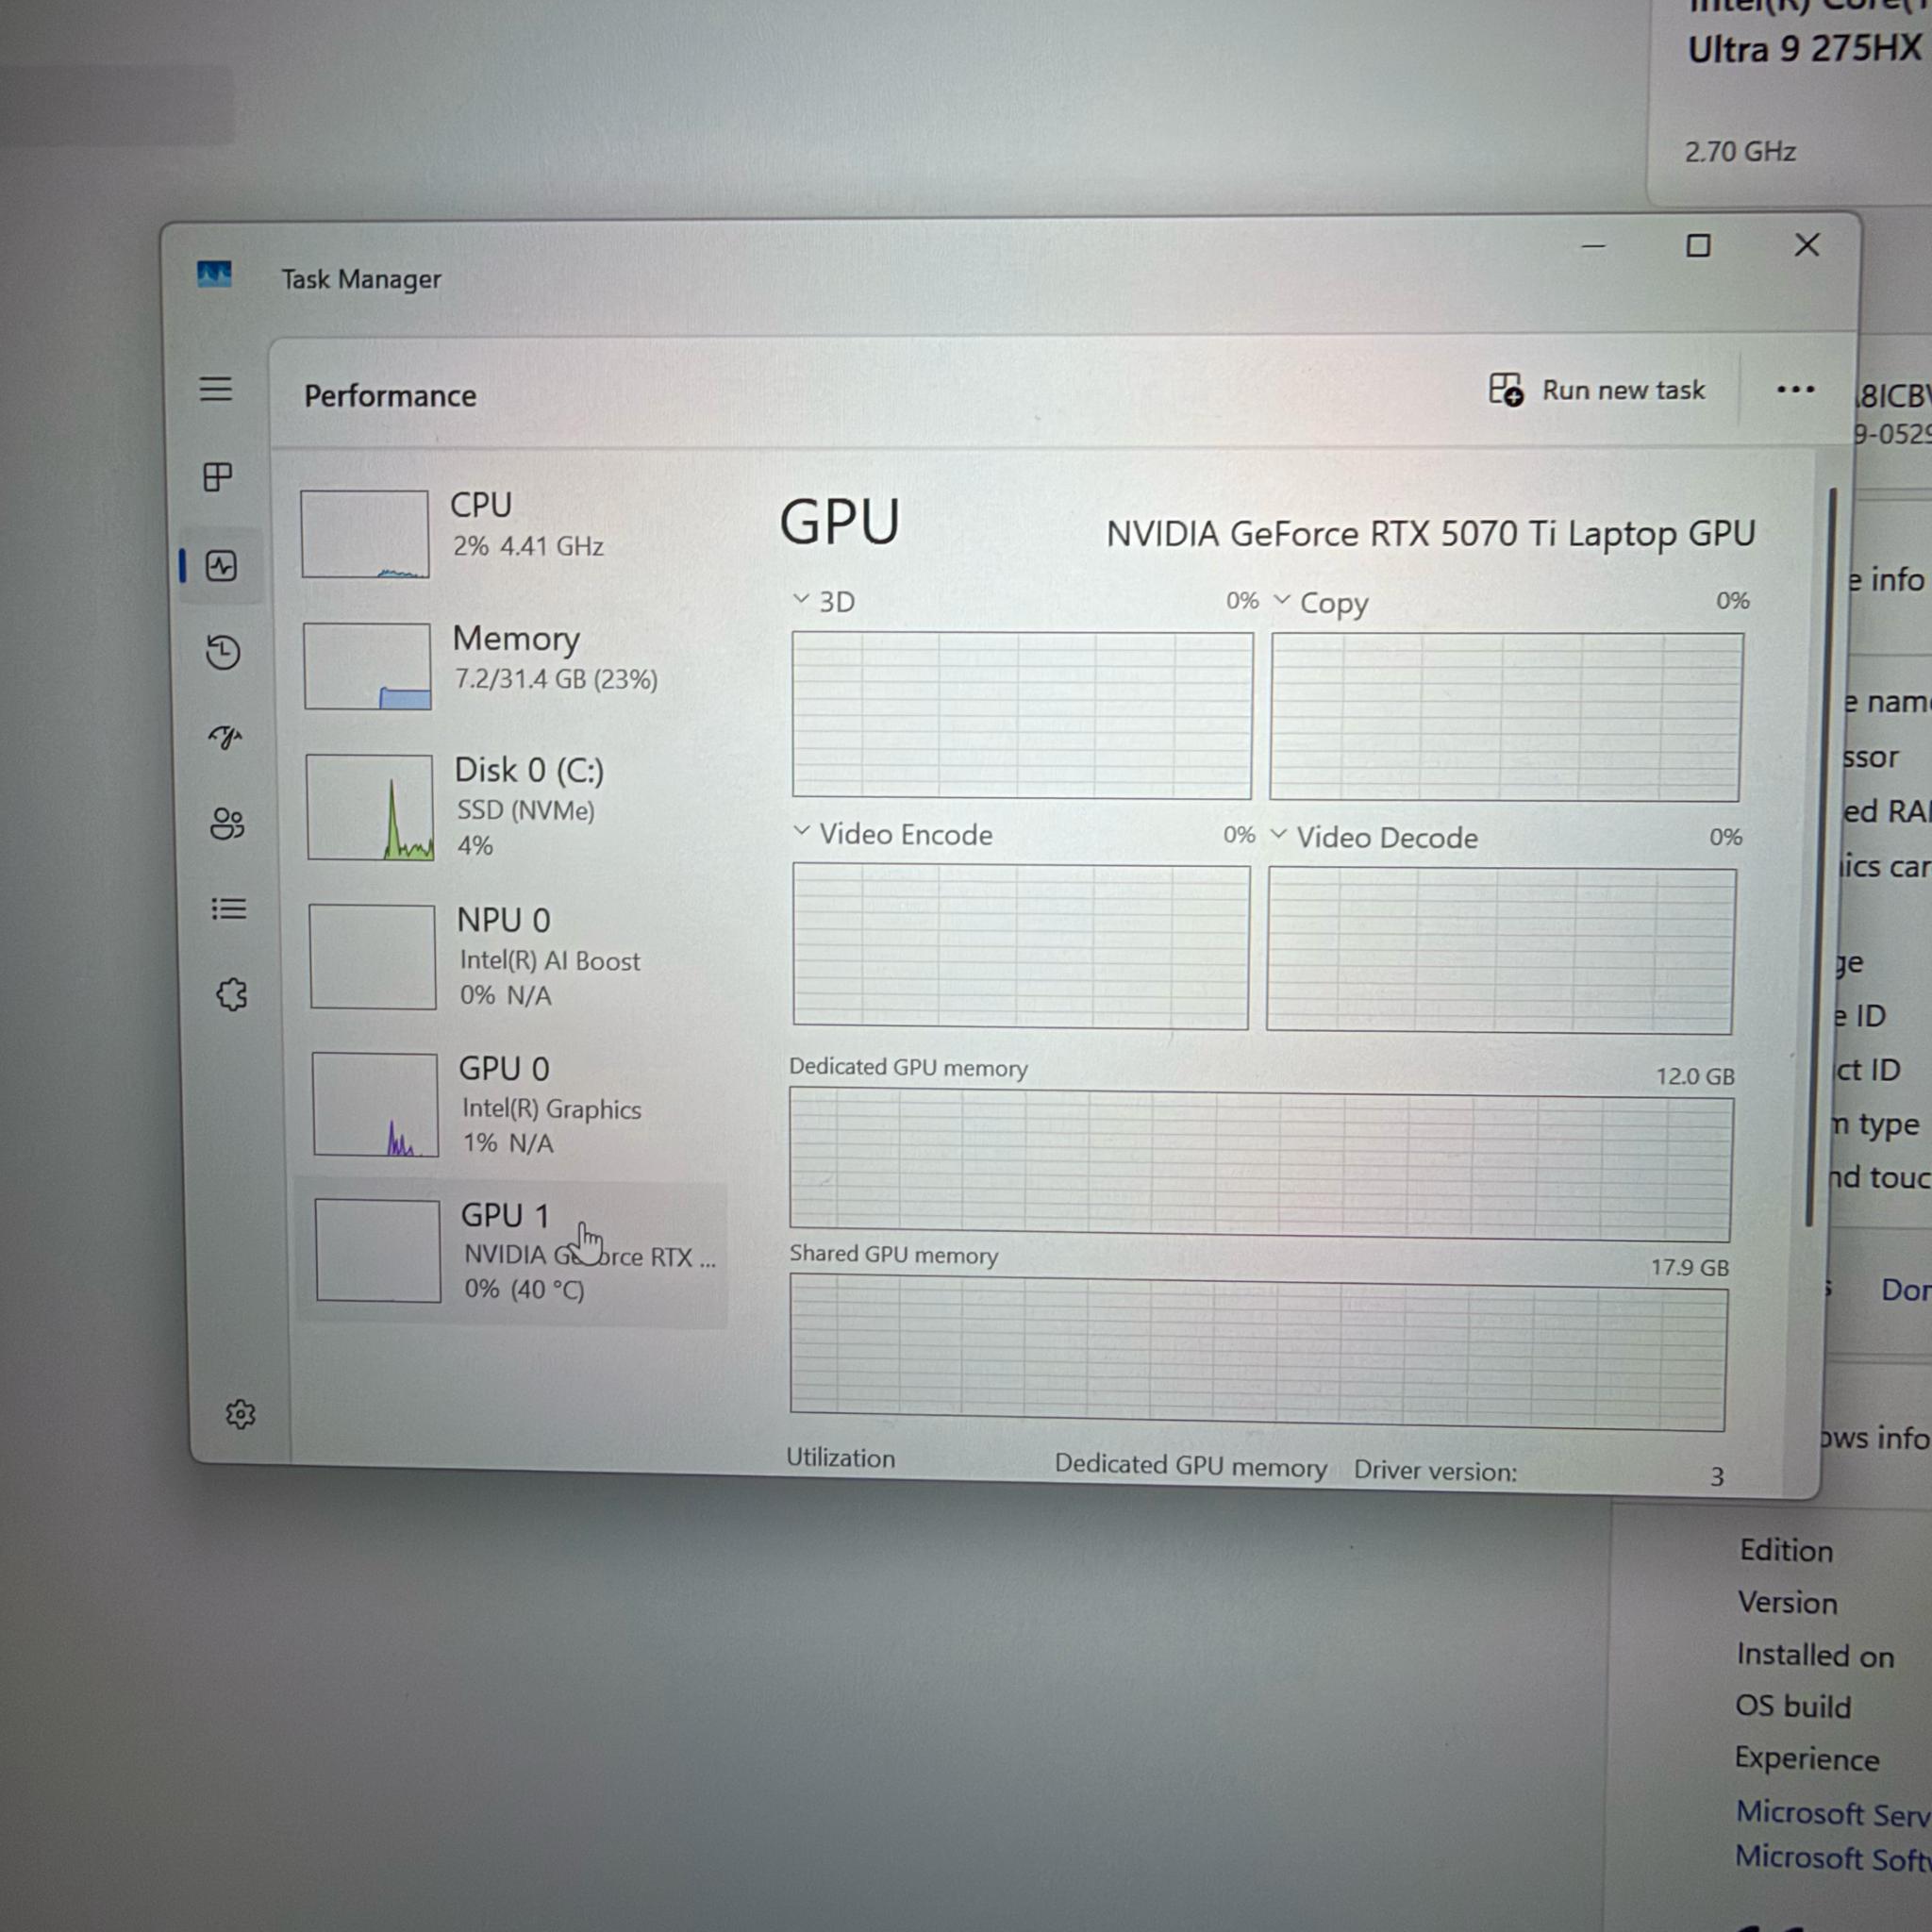Image resolution: width=1932 pixels, height=1932 pixels.
Task: Click the Memory mini graph thumbnail
Action: (367, 666)
